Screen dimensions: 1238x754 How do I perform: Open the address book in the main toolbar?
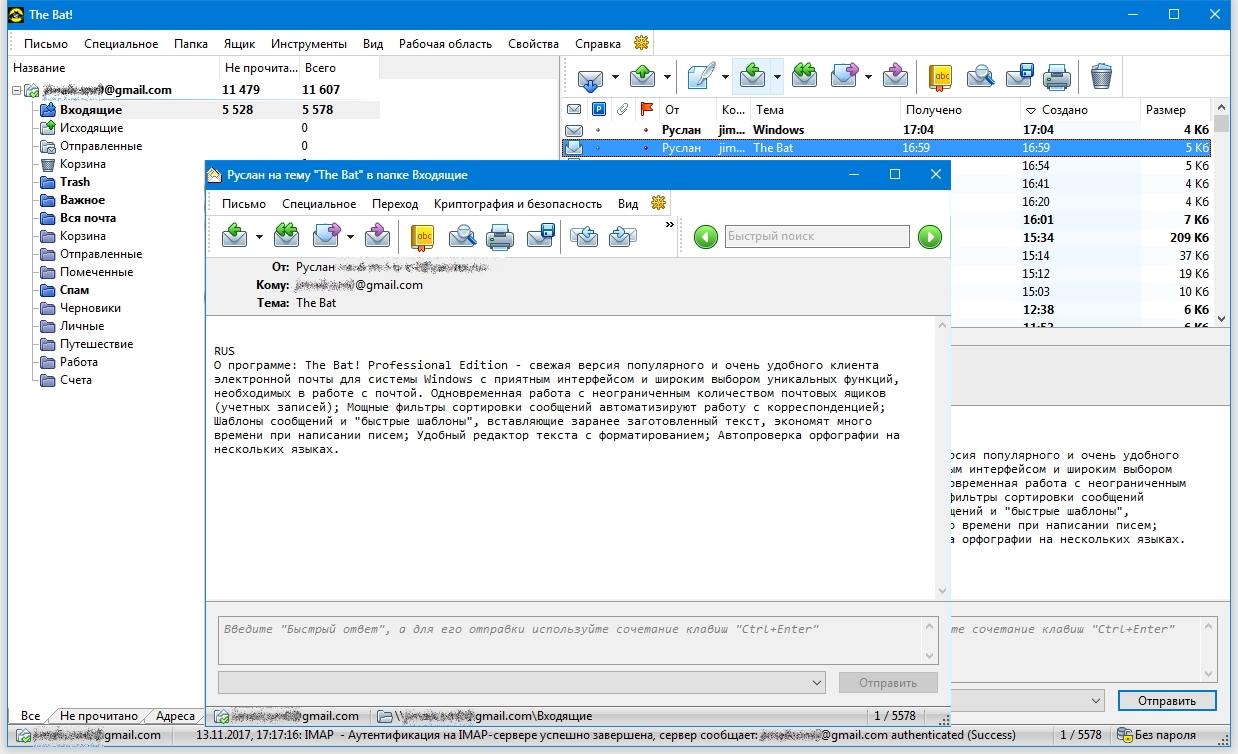pyautogui.click(x=940, y=77)
